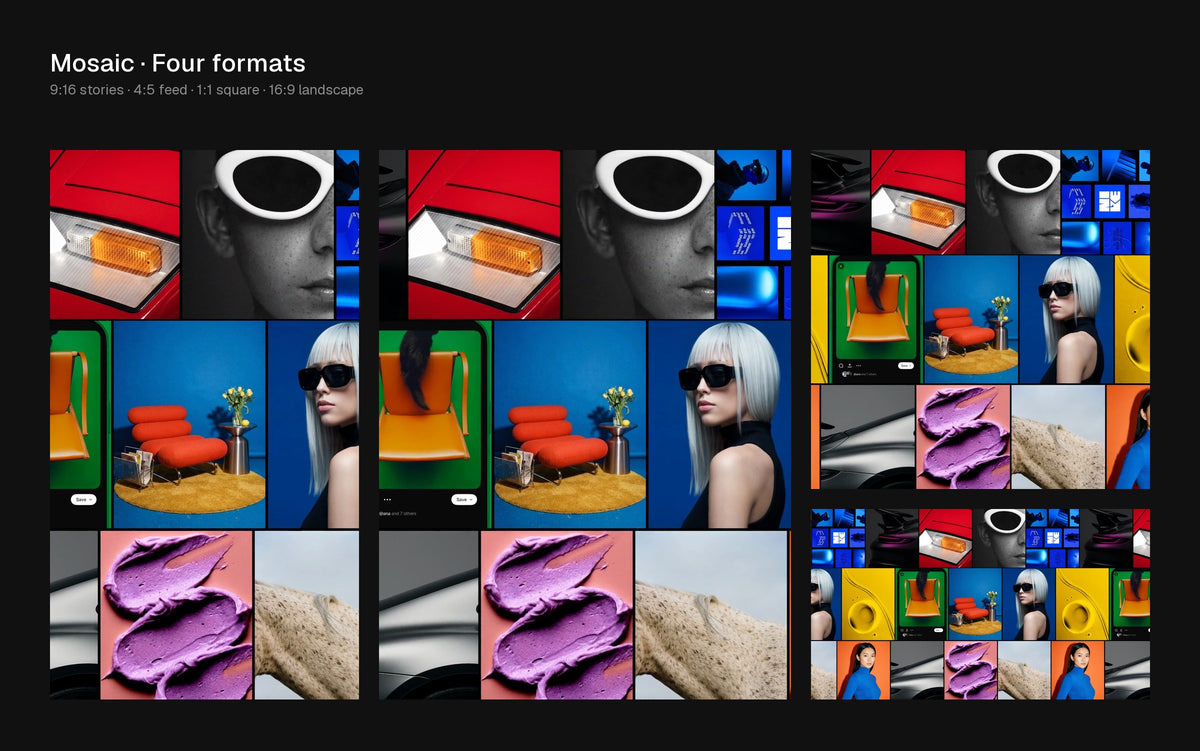The image size is (1200, 751).
Task: Select red car headlight image in stories mosaic
Action: [115, 234]
